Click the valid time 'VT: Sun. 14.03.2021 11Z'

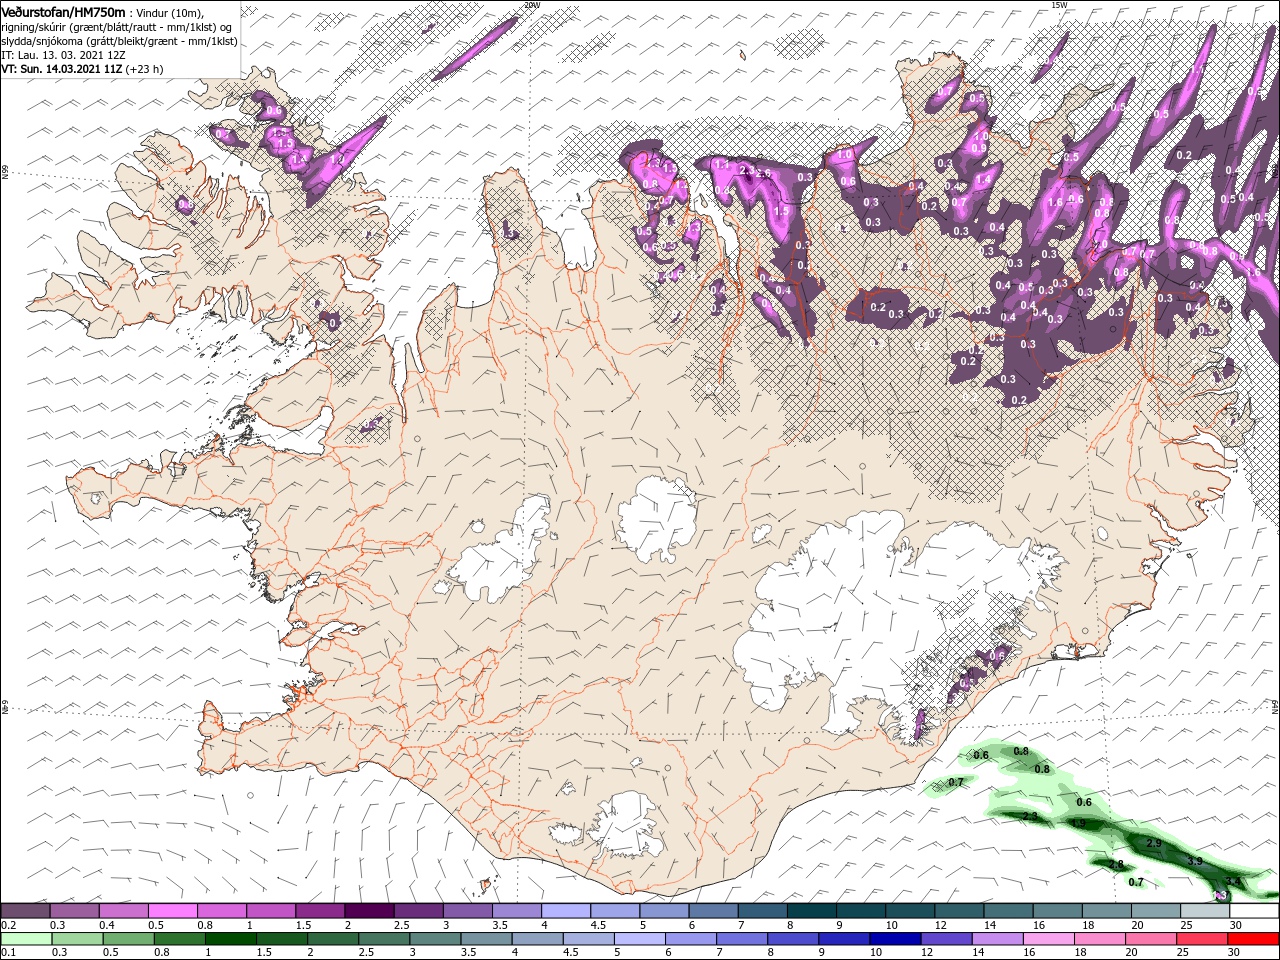click(62, 69)
